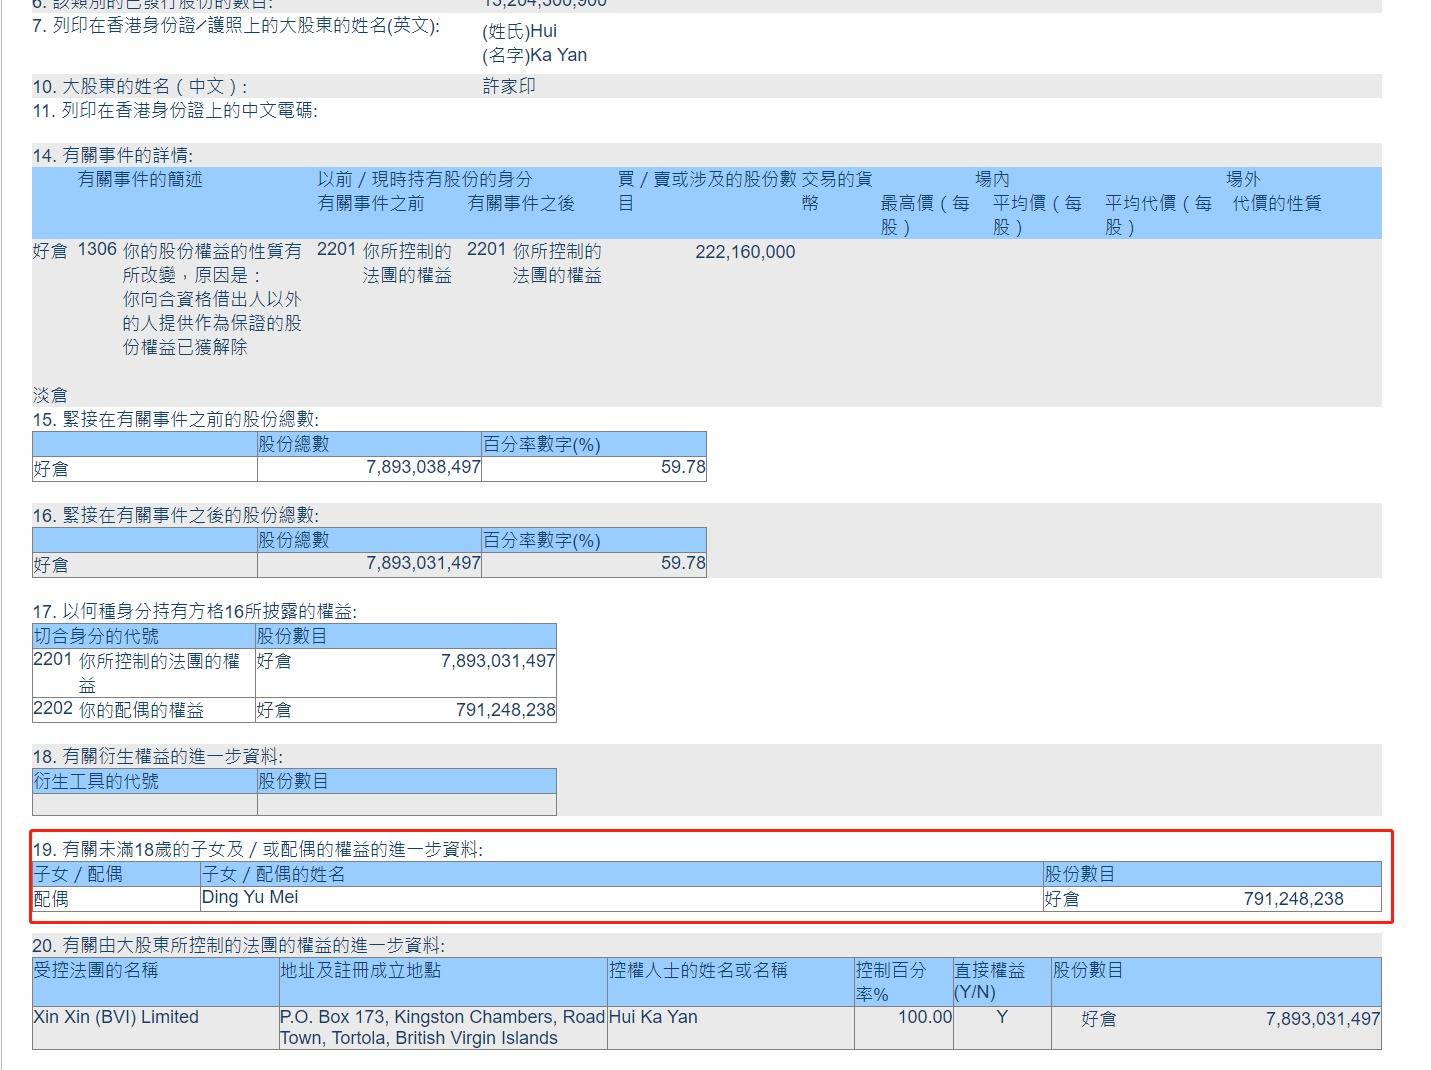This screenshot has width=1431, height=1070.
Task: Click 7,893,038,497 total before the event
Action: coord(423,467)
